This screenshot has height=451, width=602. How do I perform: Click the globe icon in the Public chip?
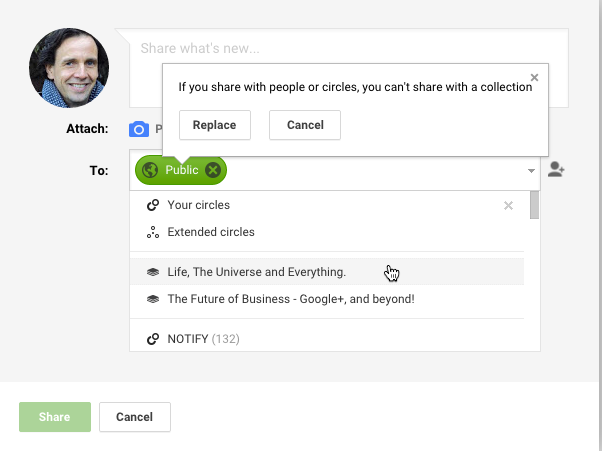(x=150, y=170)
